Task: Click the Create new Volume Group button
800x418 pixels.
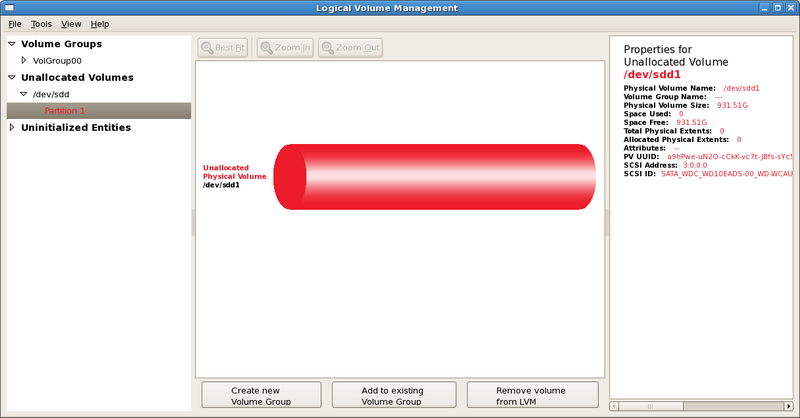Action: coord(260,395)
